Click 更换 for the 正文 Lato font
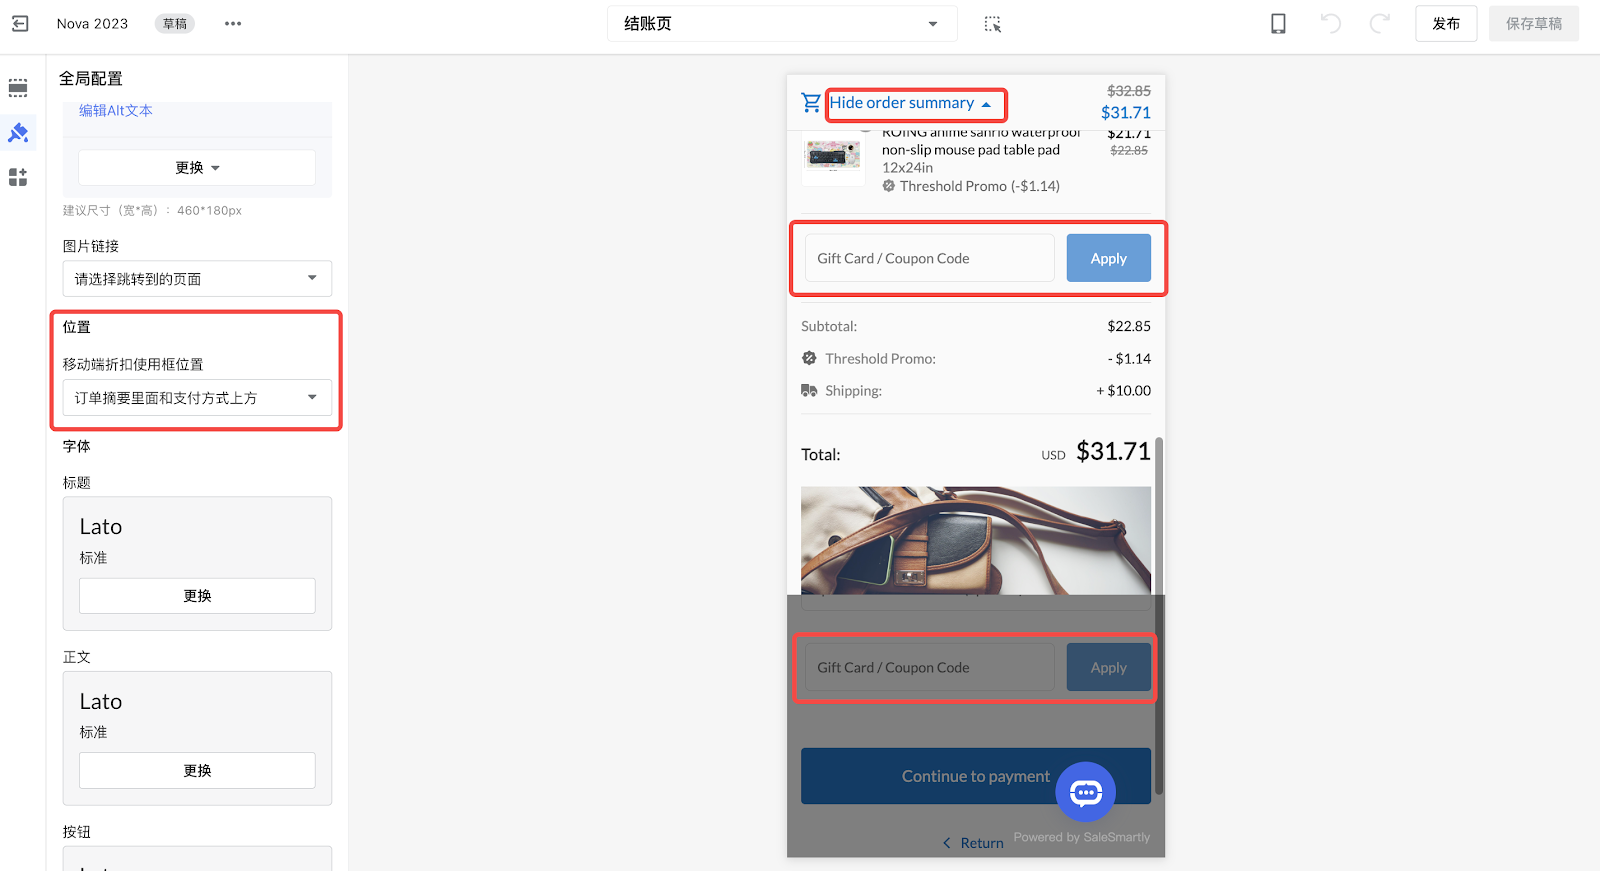The image size is (1600, 871). [x=197, y=771]
